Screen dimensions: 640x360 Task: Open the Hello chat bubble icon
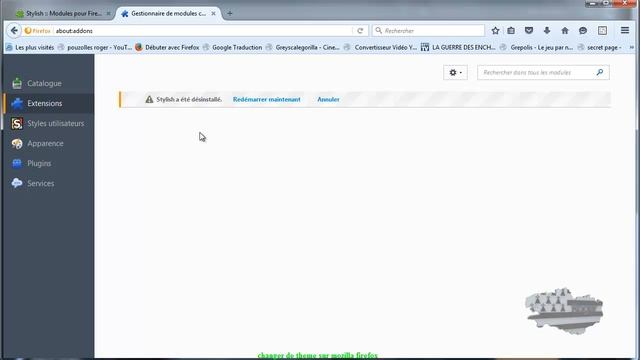click(x=583, y=31)
